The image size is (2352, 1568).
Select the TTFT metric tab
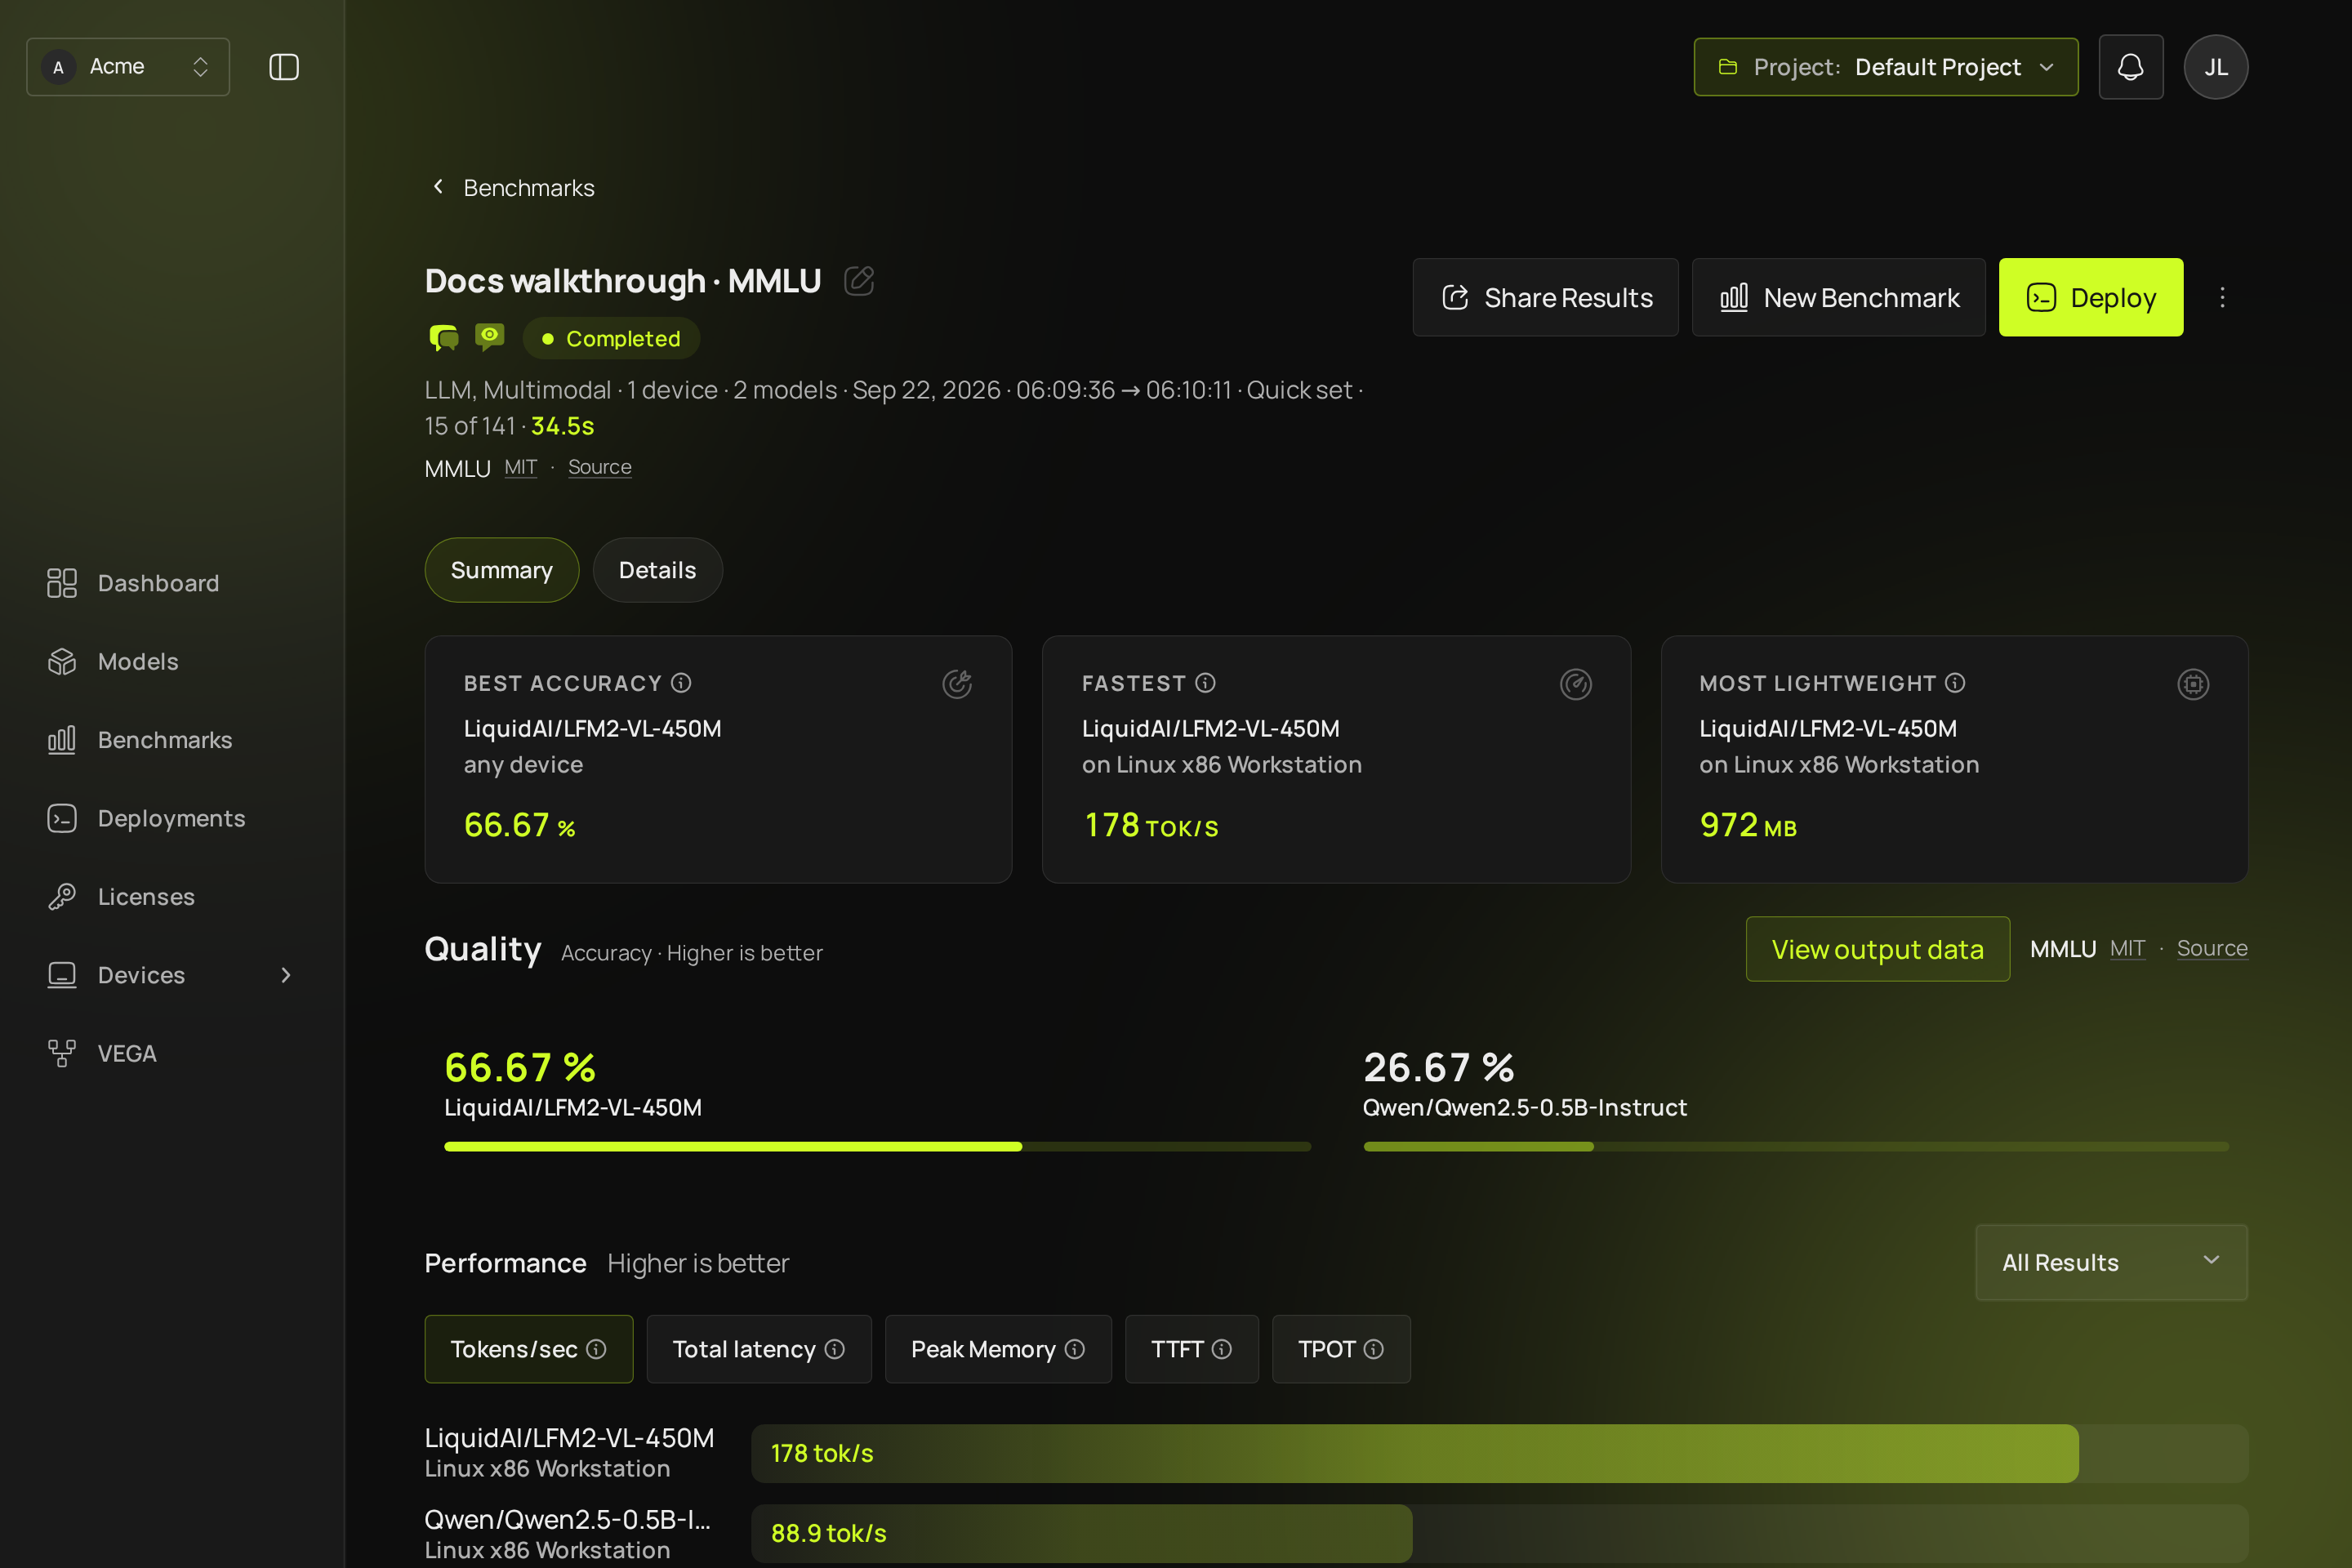tap(1191, 1349)
